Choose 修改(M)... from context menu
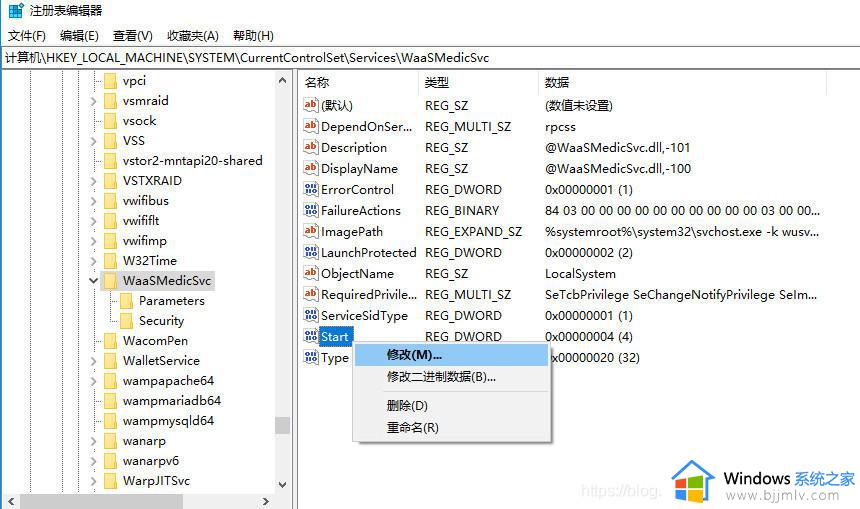This screenshot has width=860, height=509. (451, 355)
